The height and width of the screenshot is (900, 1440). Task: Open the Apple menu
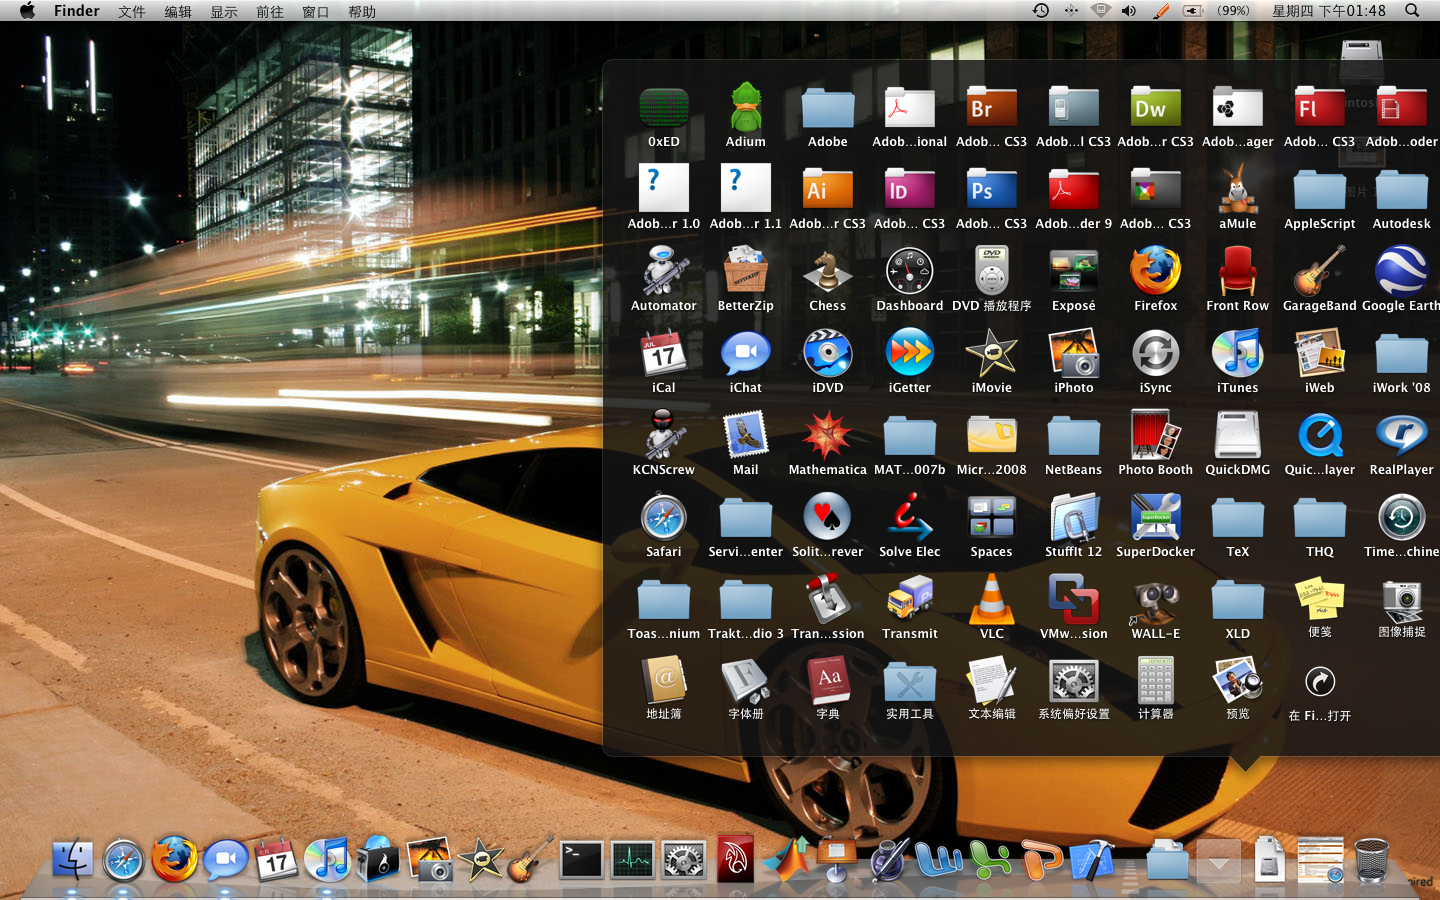27,10
